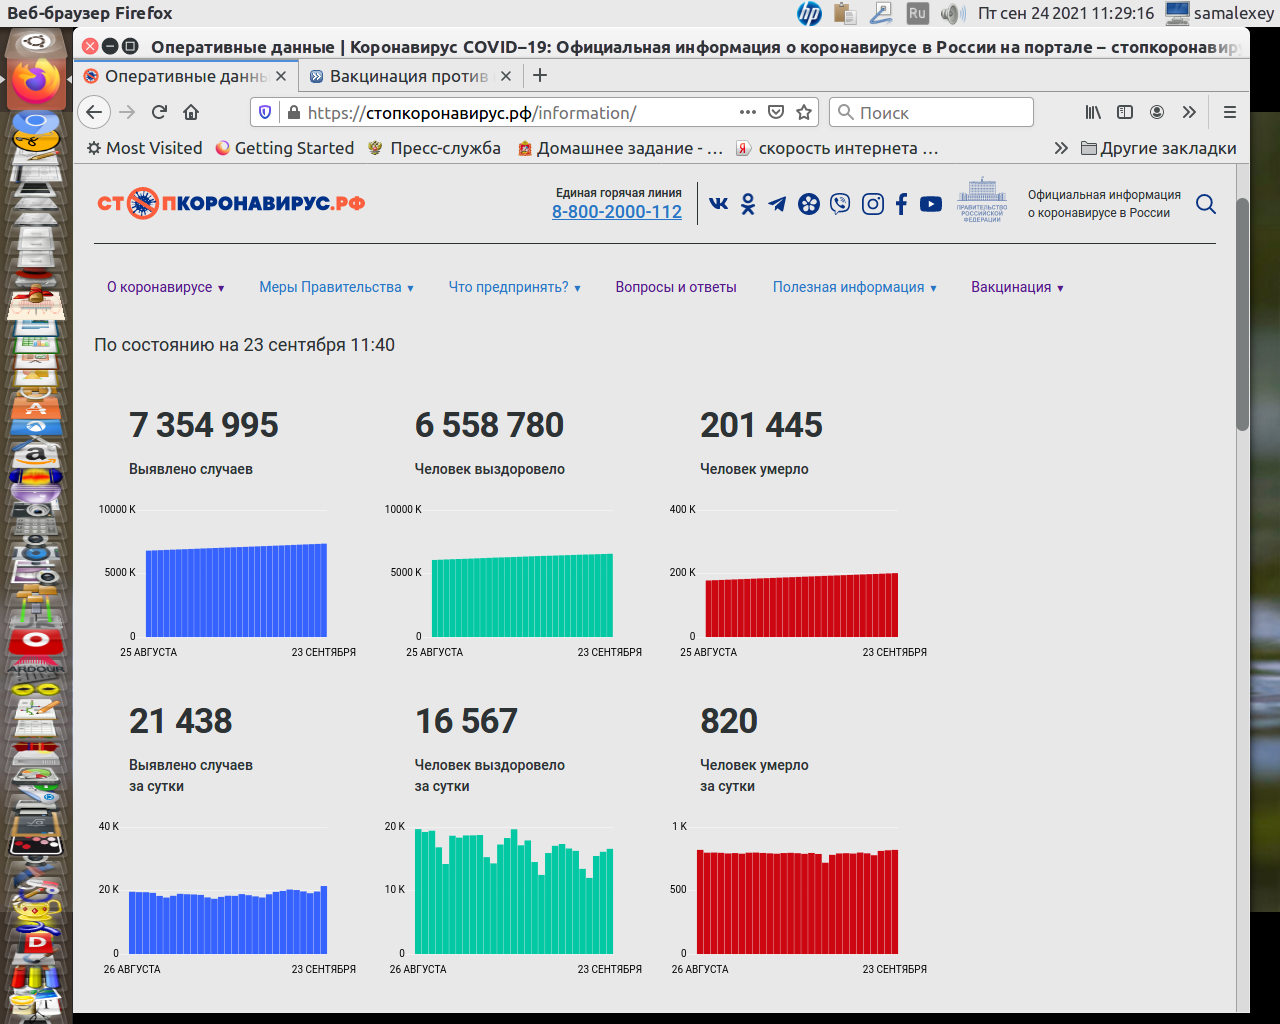Expand the Полезная информация menu
This screenshot has width=1280, height=1024.
pos(855,287)
